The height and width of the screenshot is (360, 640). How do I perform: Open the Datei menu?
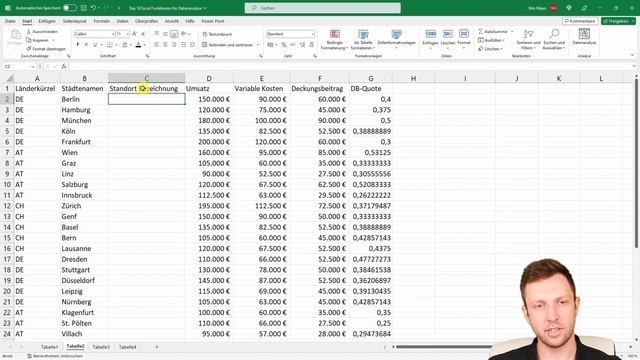(10, 21)
